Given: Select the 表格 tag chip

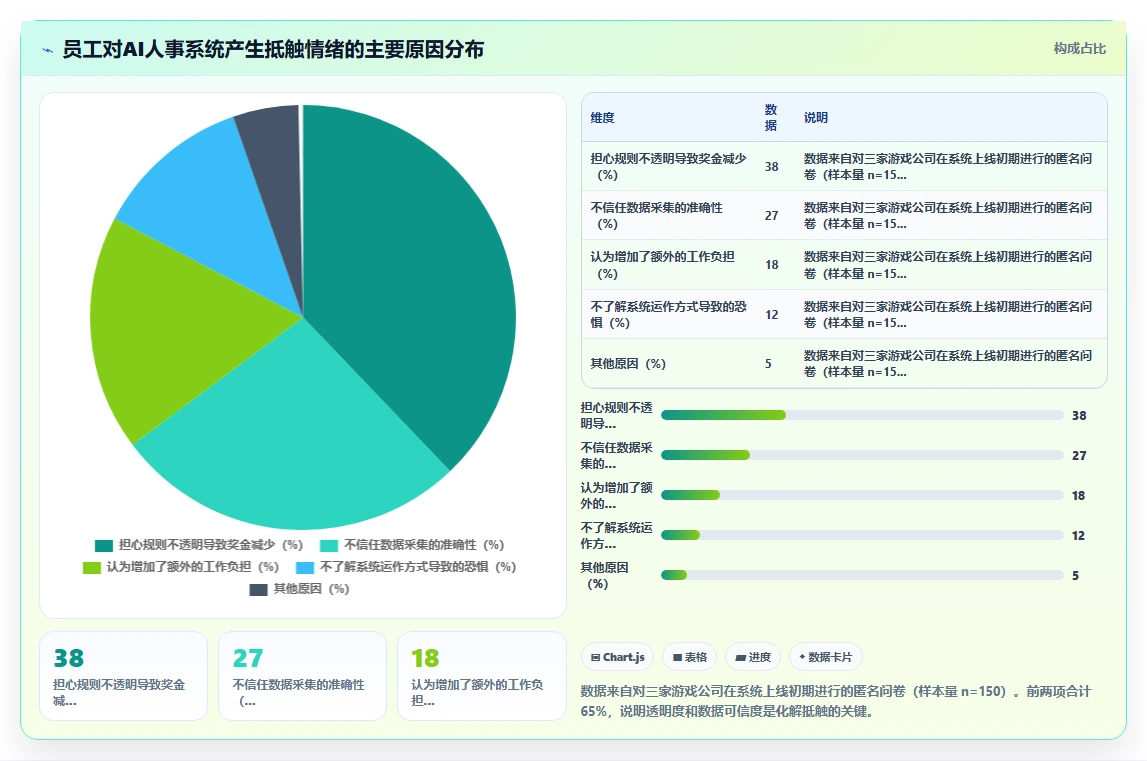Looking at the screenshot, I should 690,657.
